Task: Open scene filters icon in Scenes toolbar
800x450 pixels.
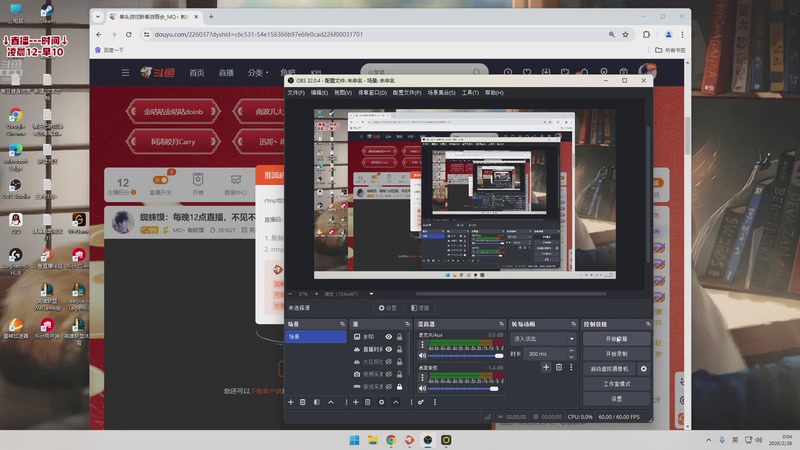Action: click(x=316, y=402)
